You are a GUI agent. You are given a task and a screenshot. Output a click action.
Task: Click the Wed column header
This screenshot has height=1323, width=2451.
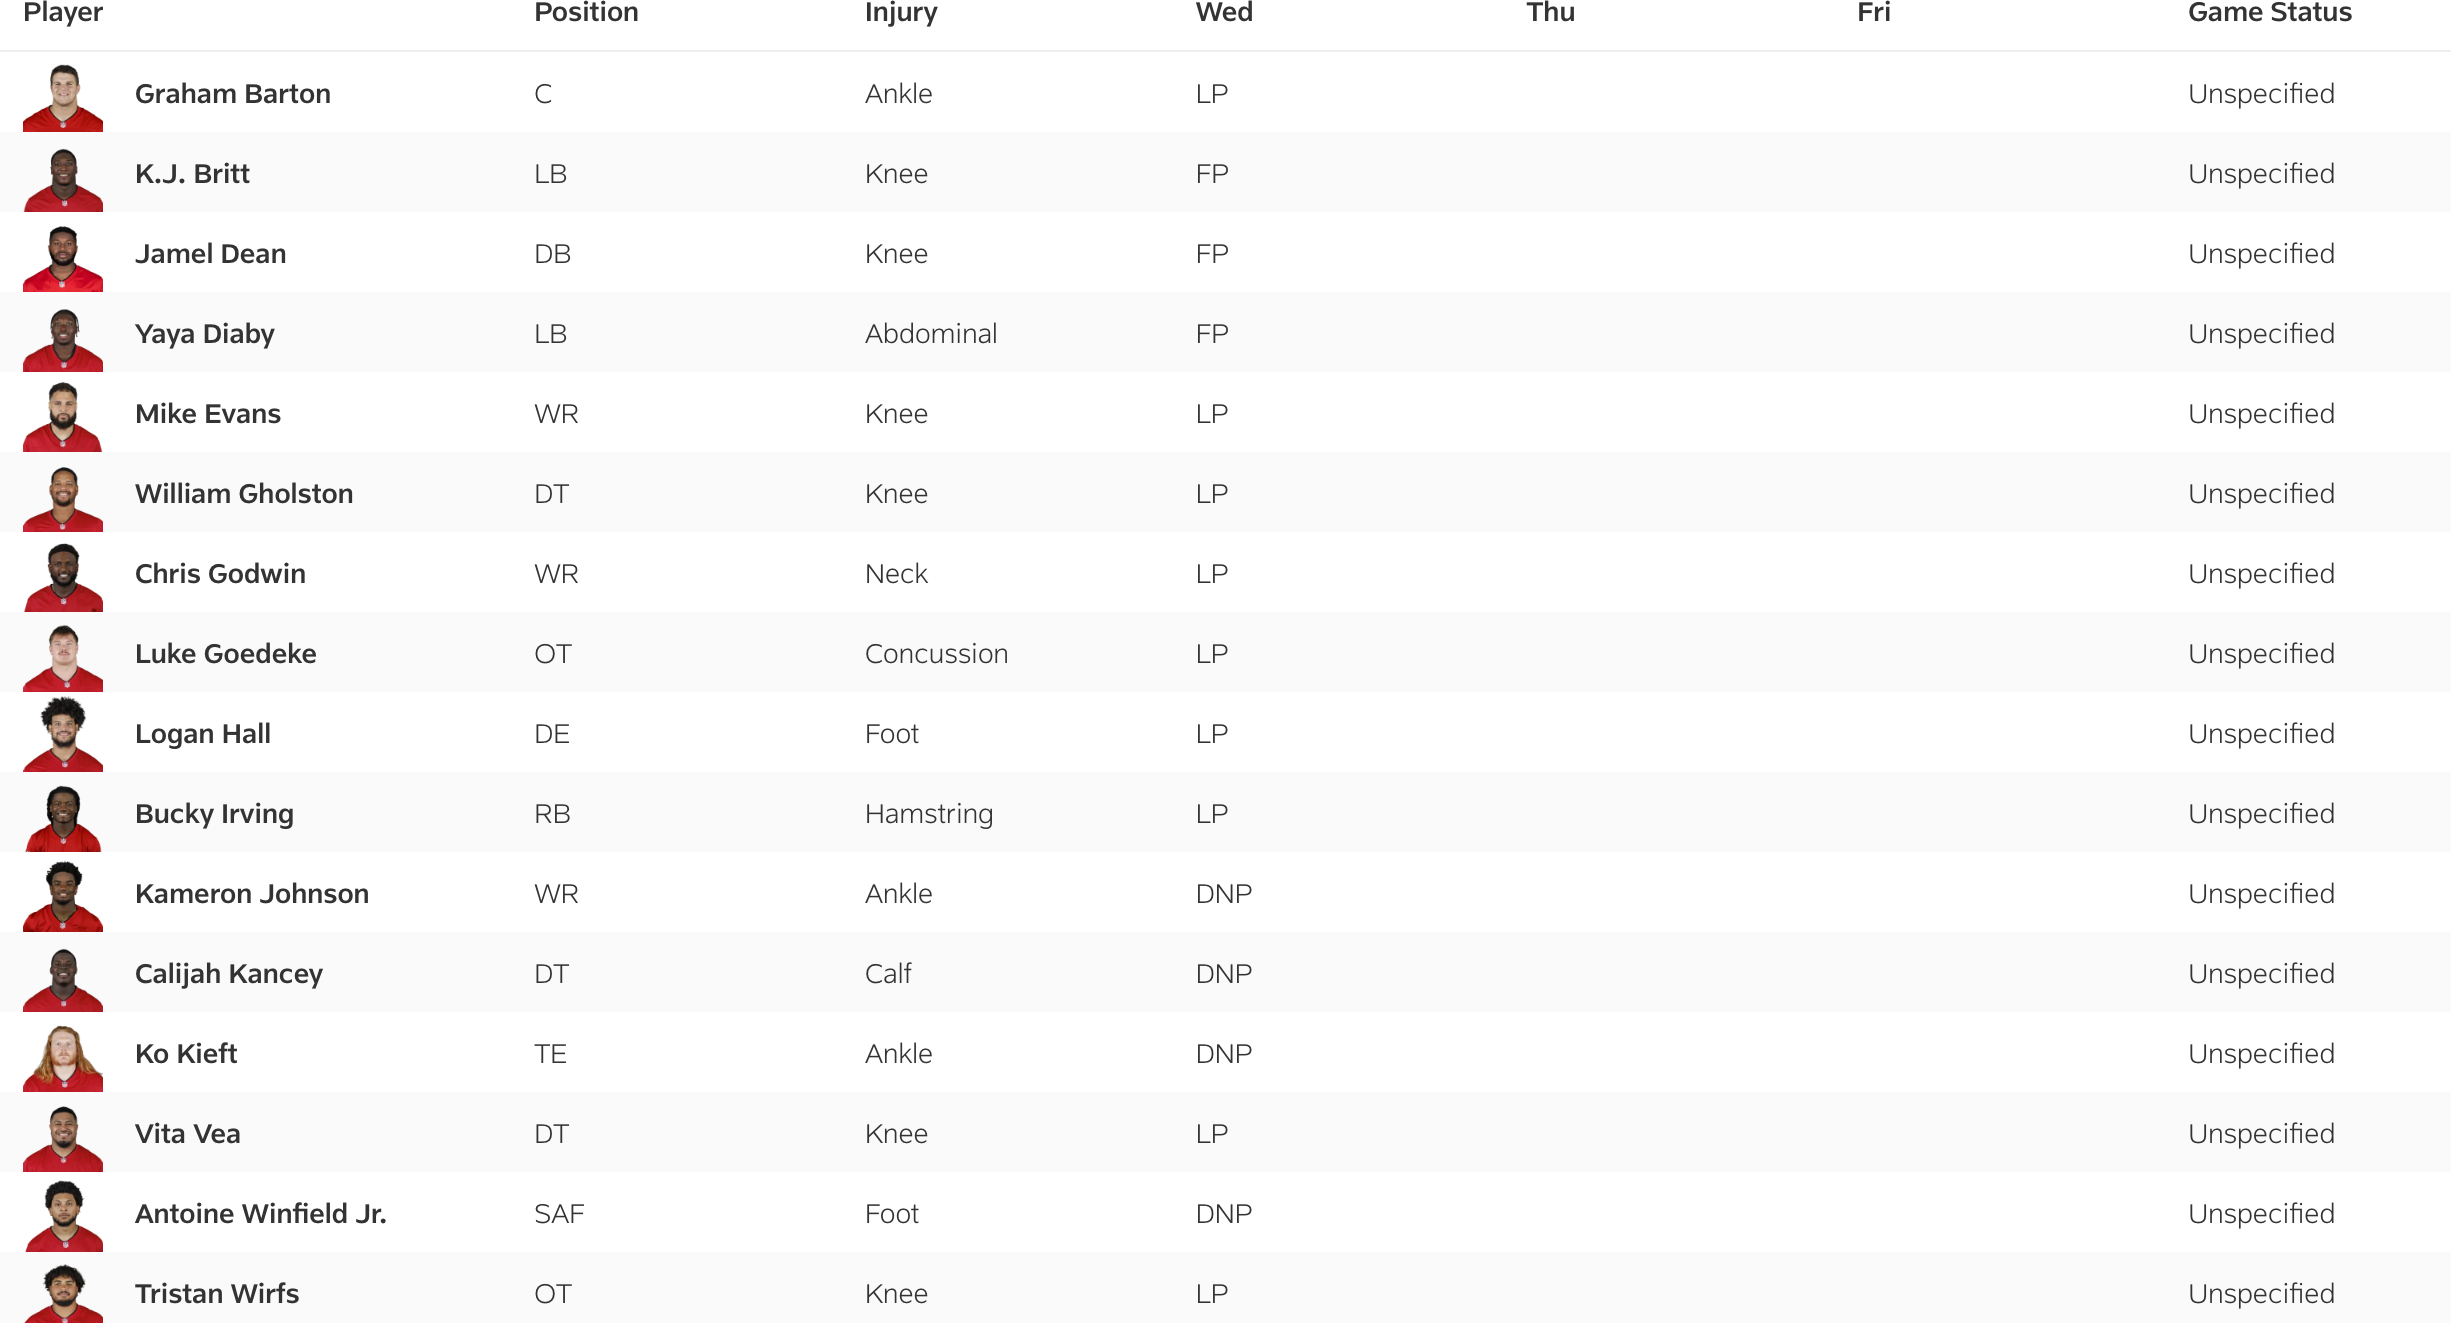tap(1223, 13)
